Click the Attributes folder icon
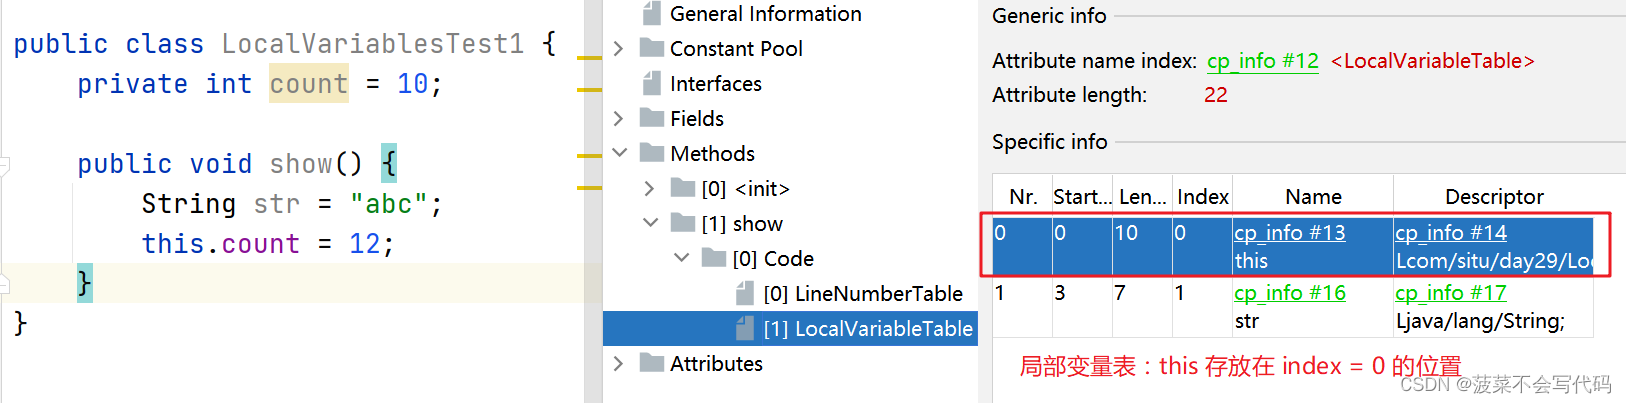The width and height of the screenshot is (1626, 403). pos(651,363)
